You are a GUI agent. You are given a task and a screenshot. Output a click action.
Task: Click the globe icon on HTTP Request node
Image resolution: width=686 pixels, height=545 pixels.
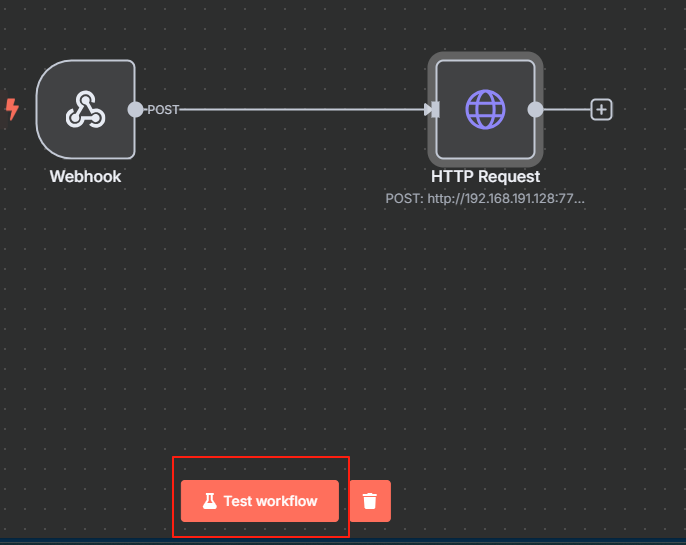[485, 110]
